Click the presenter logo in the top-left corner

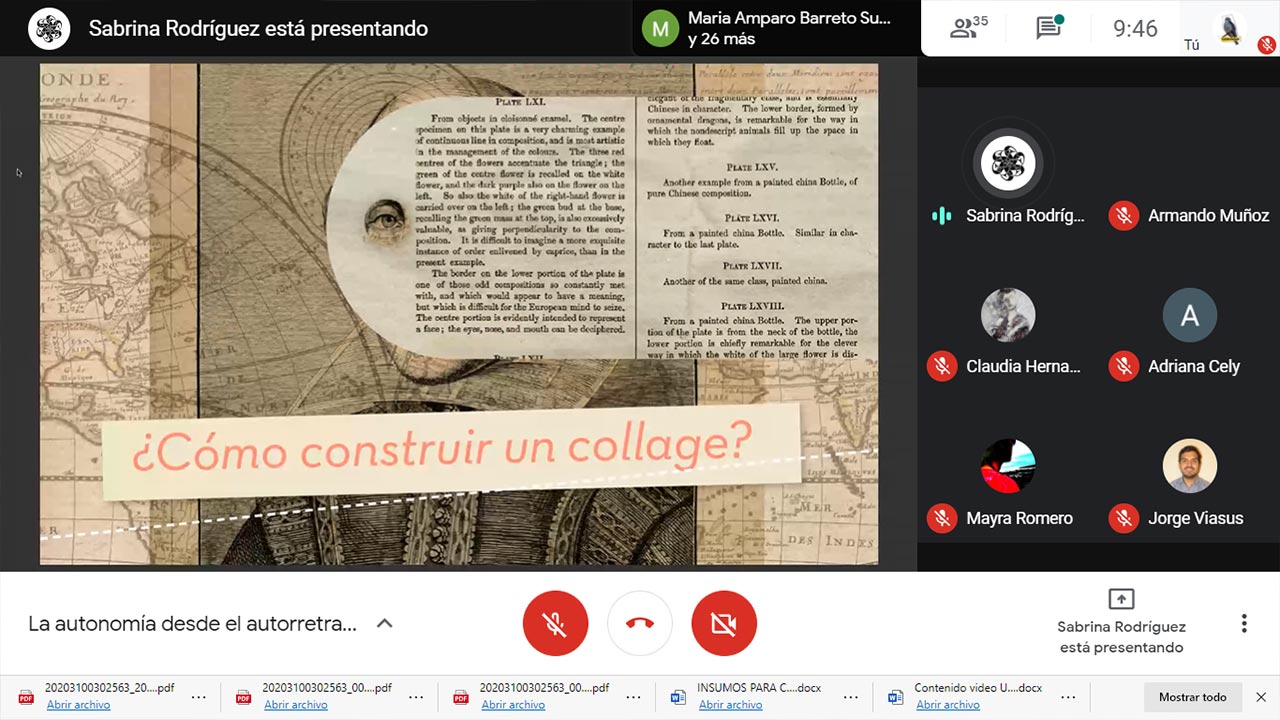47,28
